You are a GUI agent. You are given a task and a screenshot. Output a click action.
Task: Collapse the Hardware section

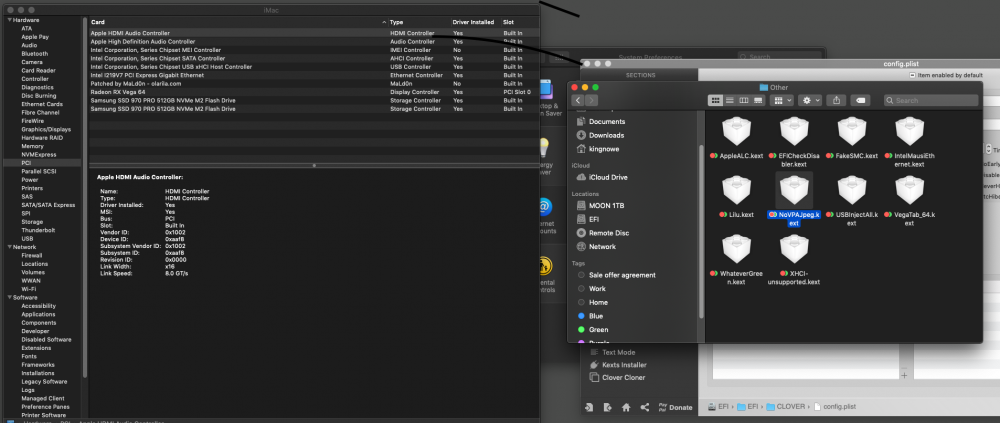pyautogui.click(x=8, y=20)
